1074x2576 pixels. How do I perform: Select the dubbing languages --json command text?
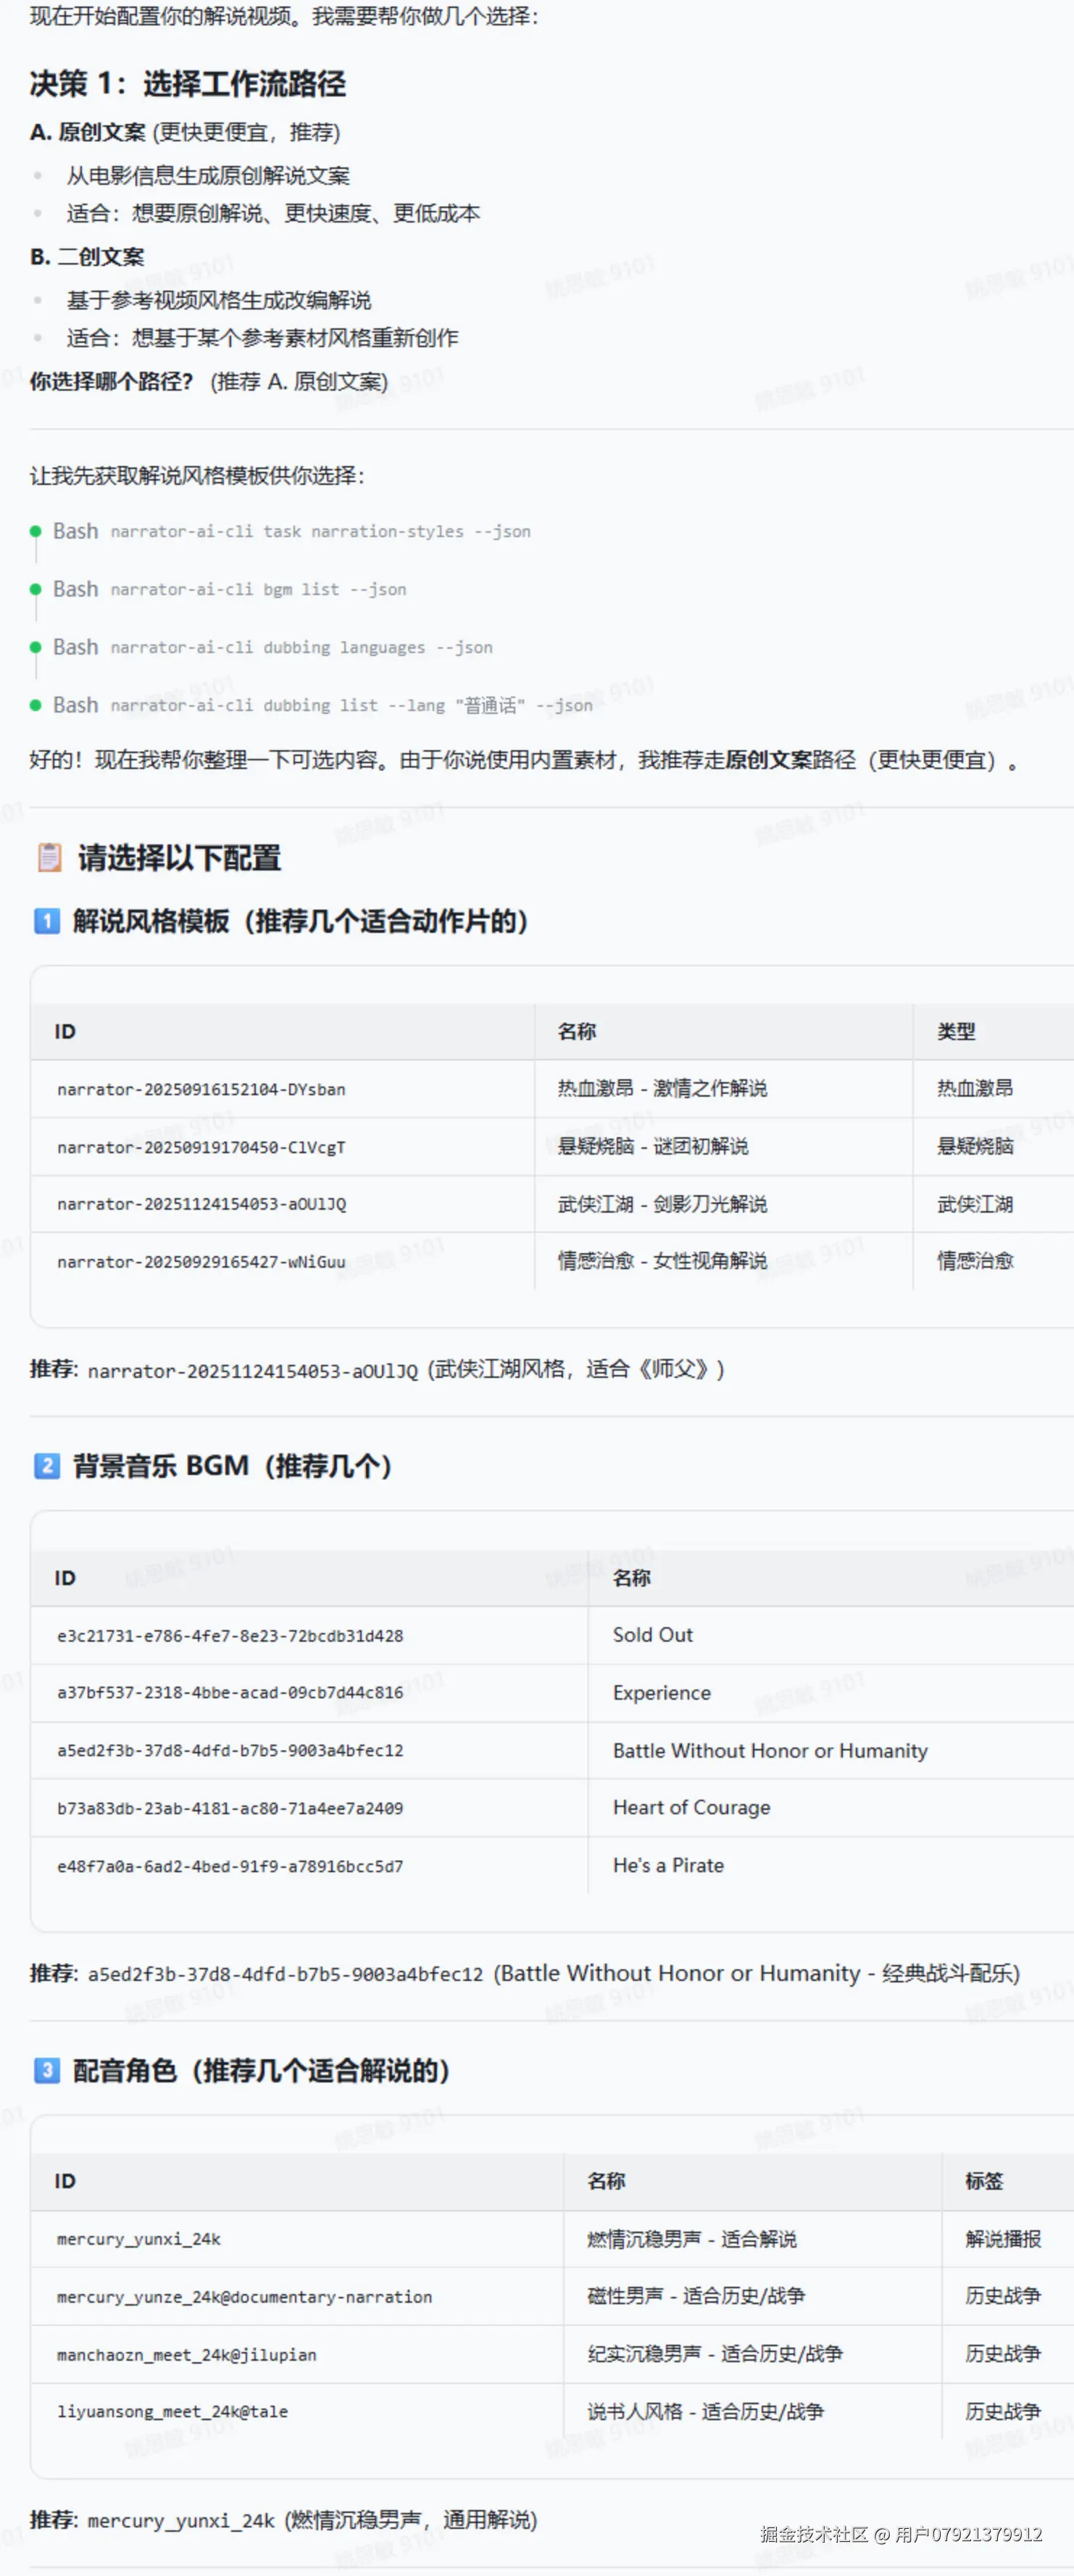point(301,647)
